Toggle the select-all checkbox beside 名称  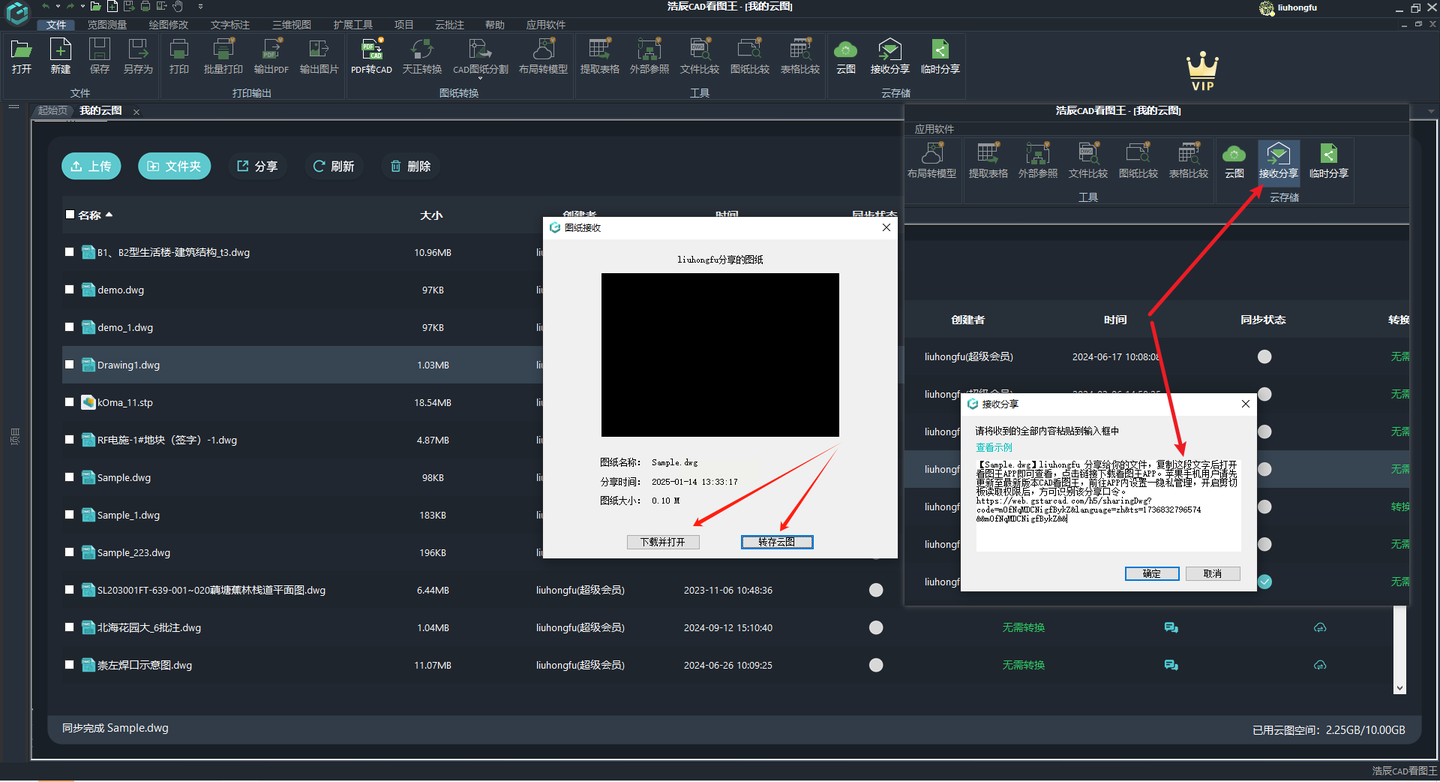click(70, 214)
